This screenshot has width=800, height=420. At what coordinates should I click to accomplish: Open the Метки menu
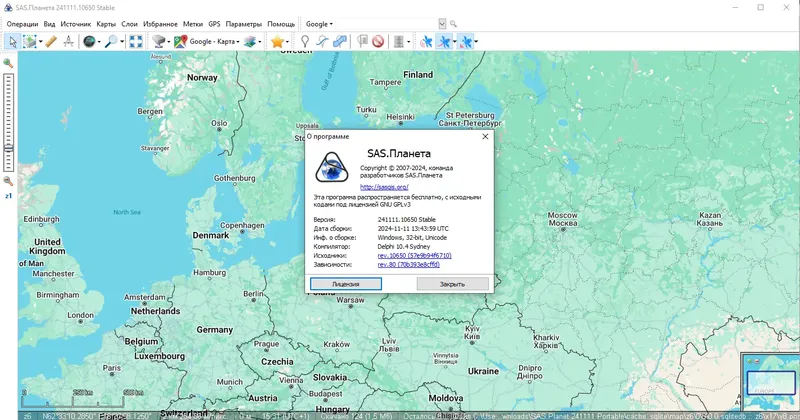click(193, 24)
